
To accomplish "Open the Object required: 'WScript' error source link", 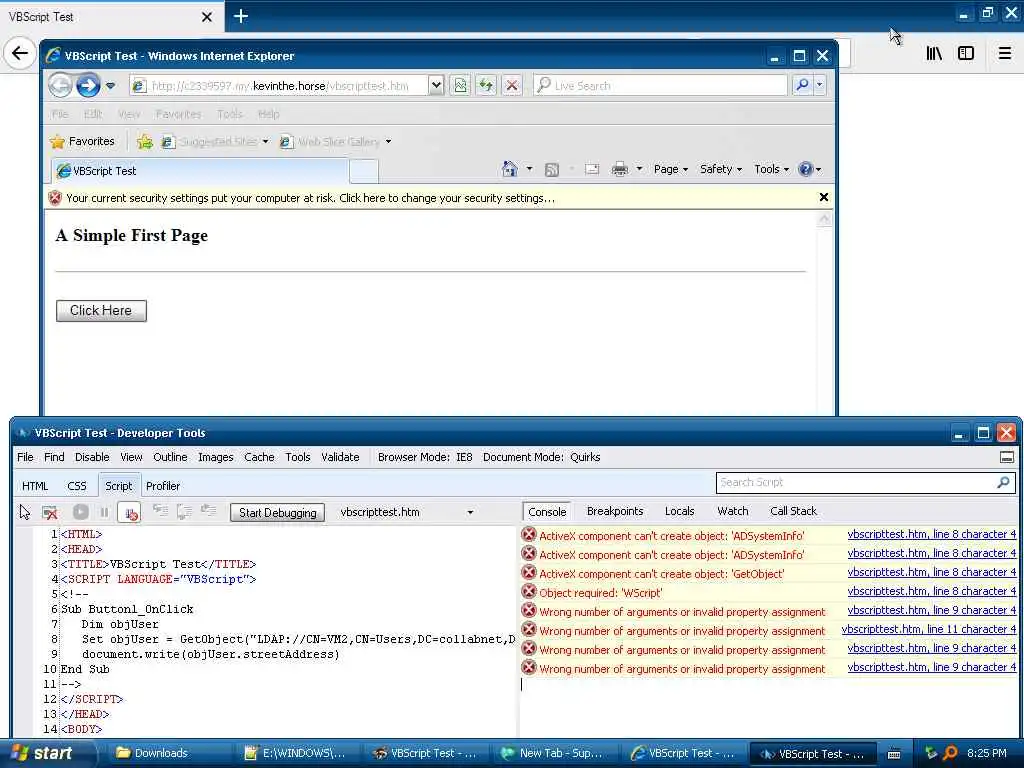I will (932, 591).
